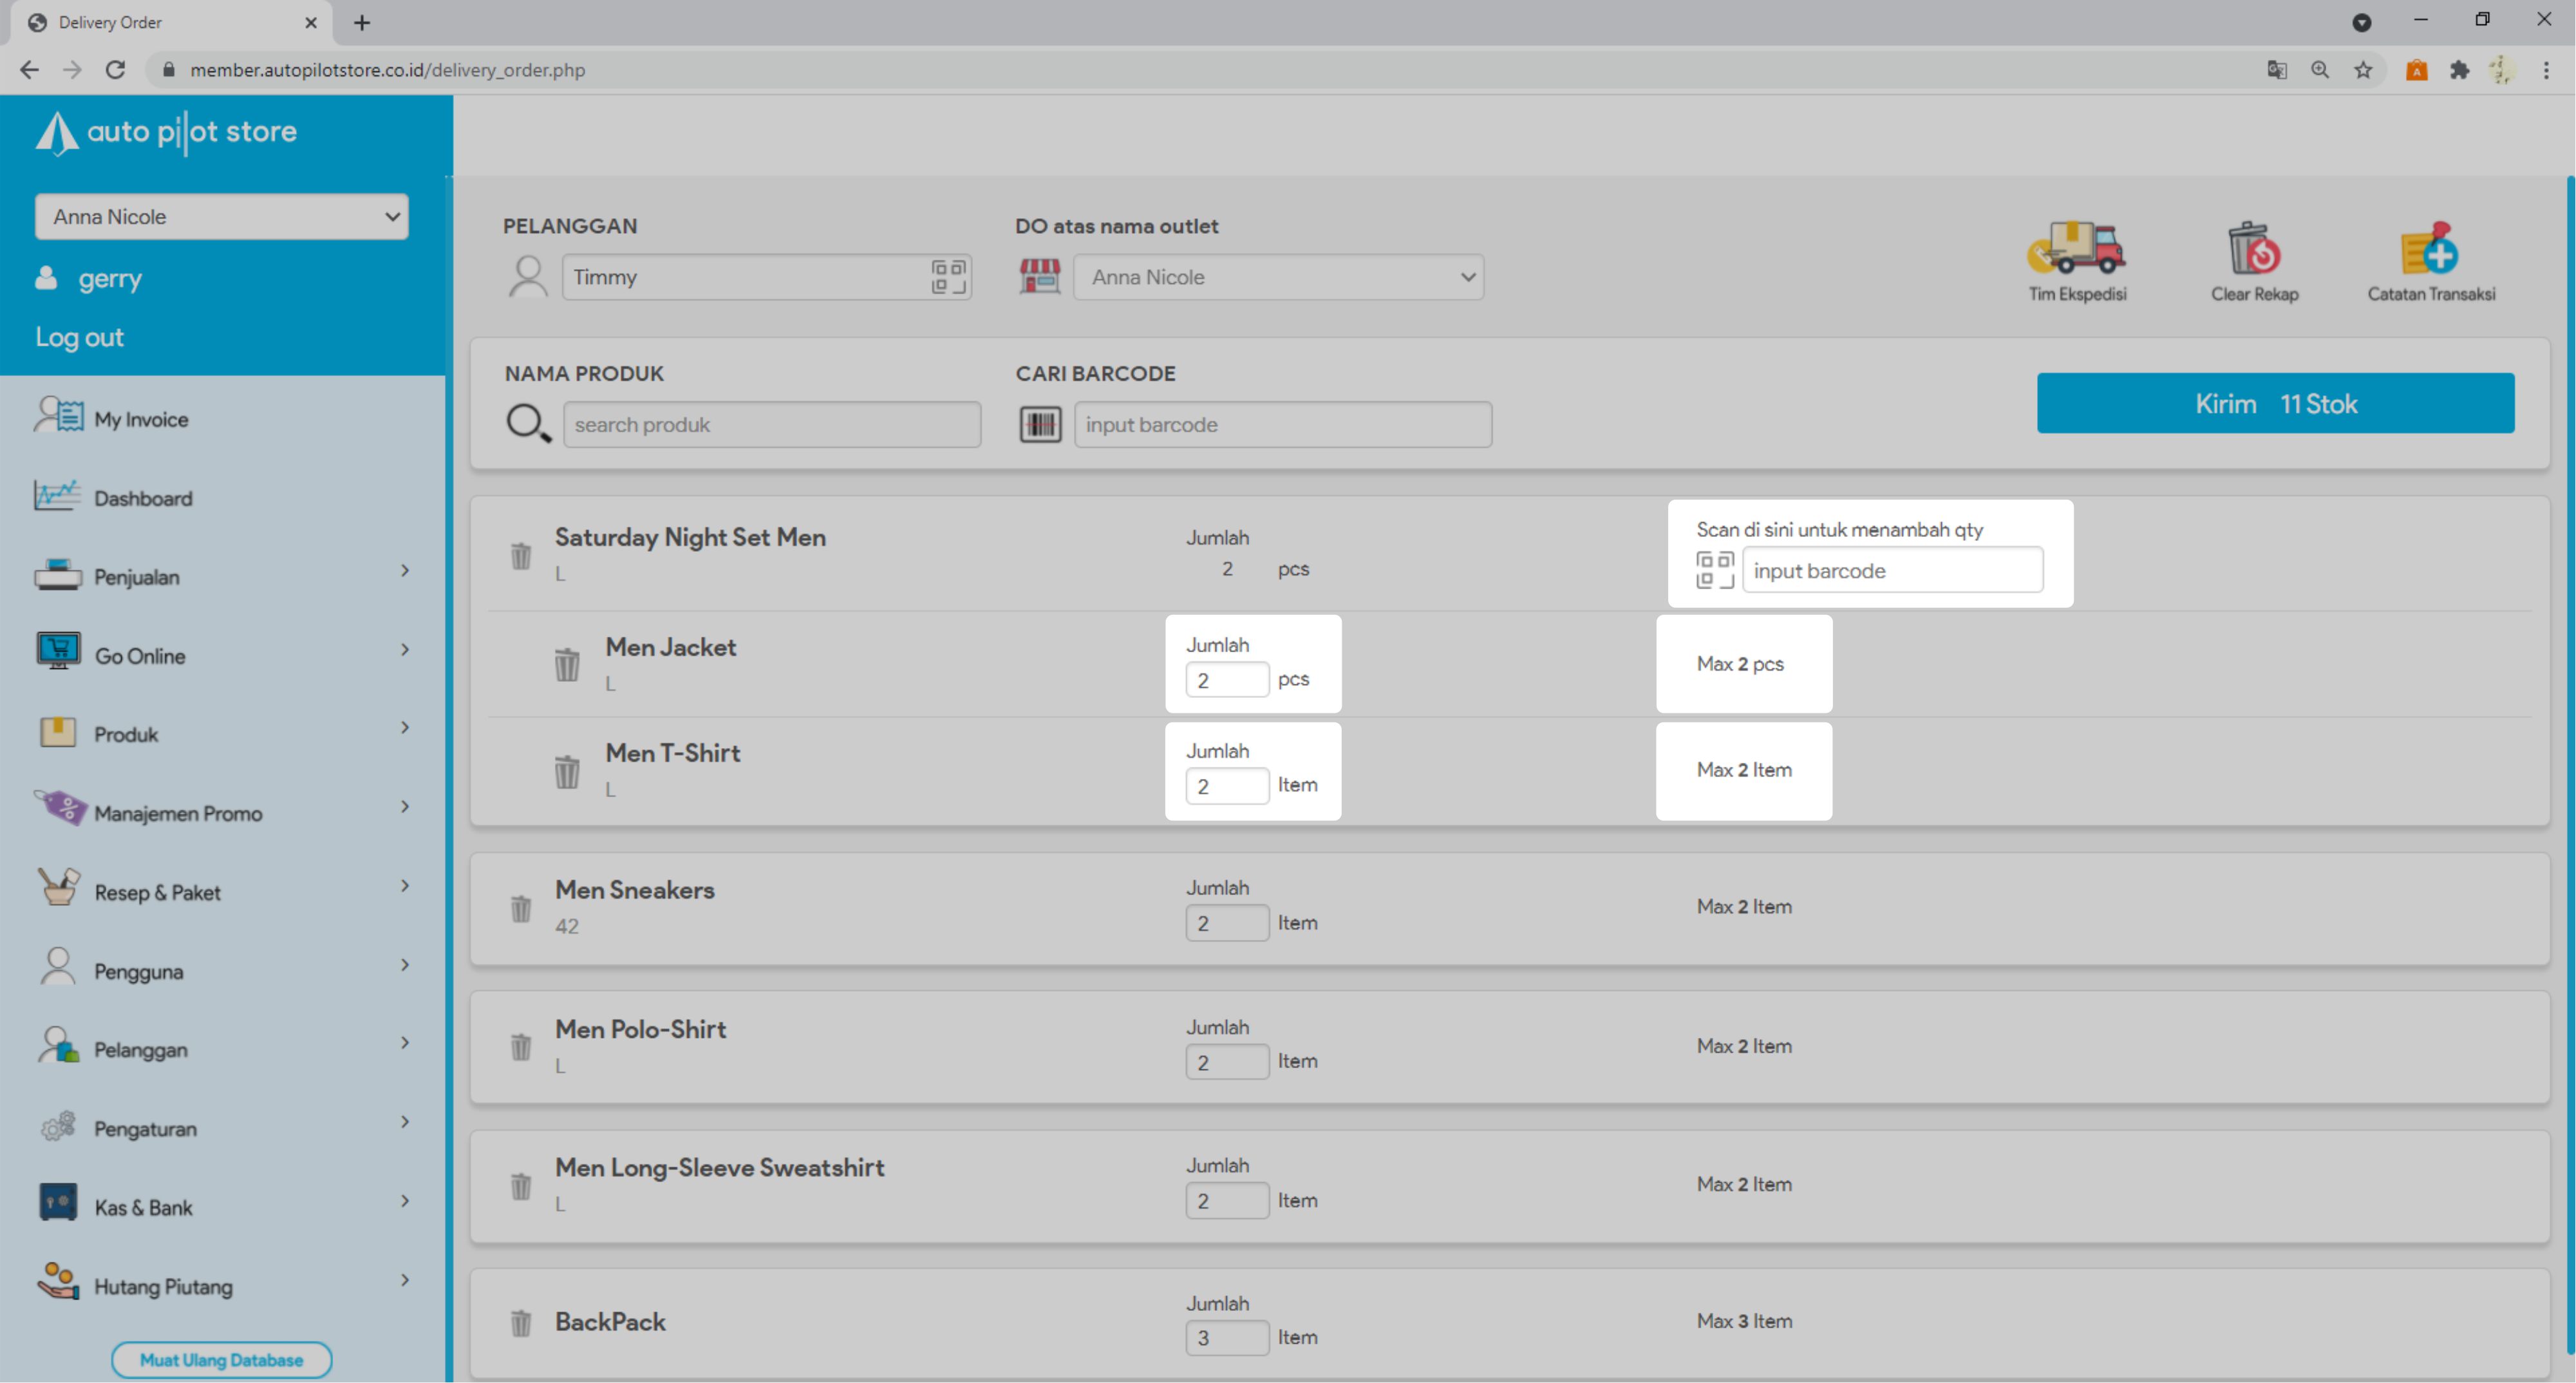Screen dimensions: 2576x1383
Task: Open the Tim Ekspedisi truck icon
Action: (2077, 250)
